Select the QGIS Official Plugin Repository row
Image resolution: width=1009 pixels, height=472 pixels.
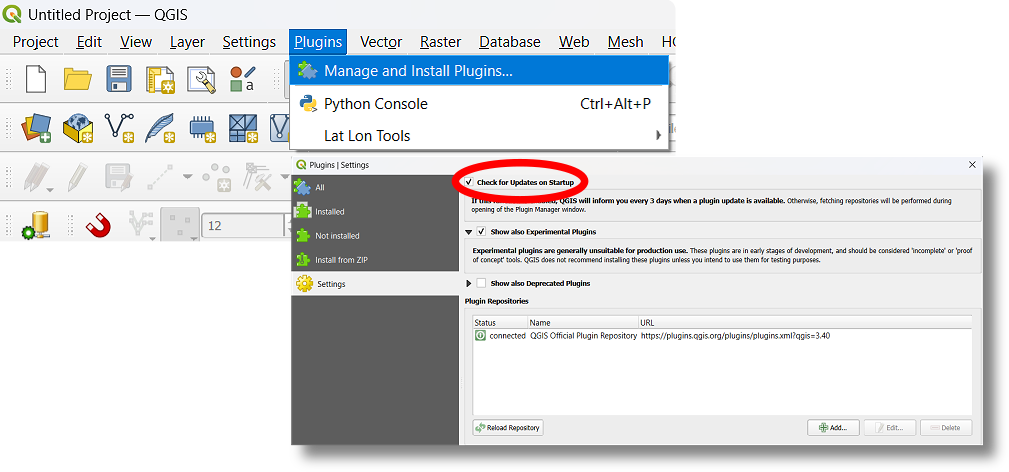click(722, 335)
